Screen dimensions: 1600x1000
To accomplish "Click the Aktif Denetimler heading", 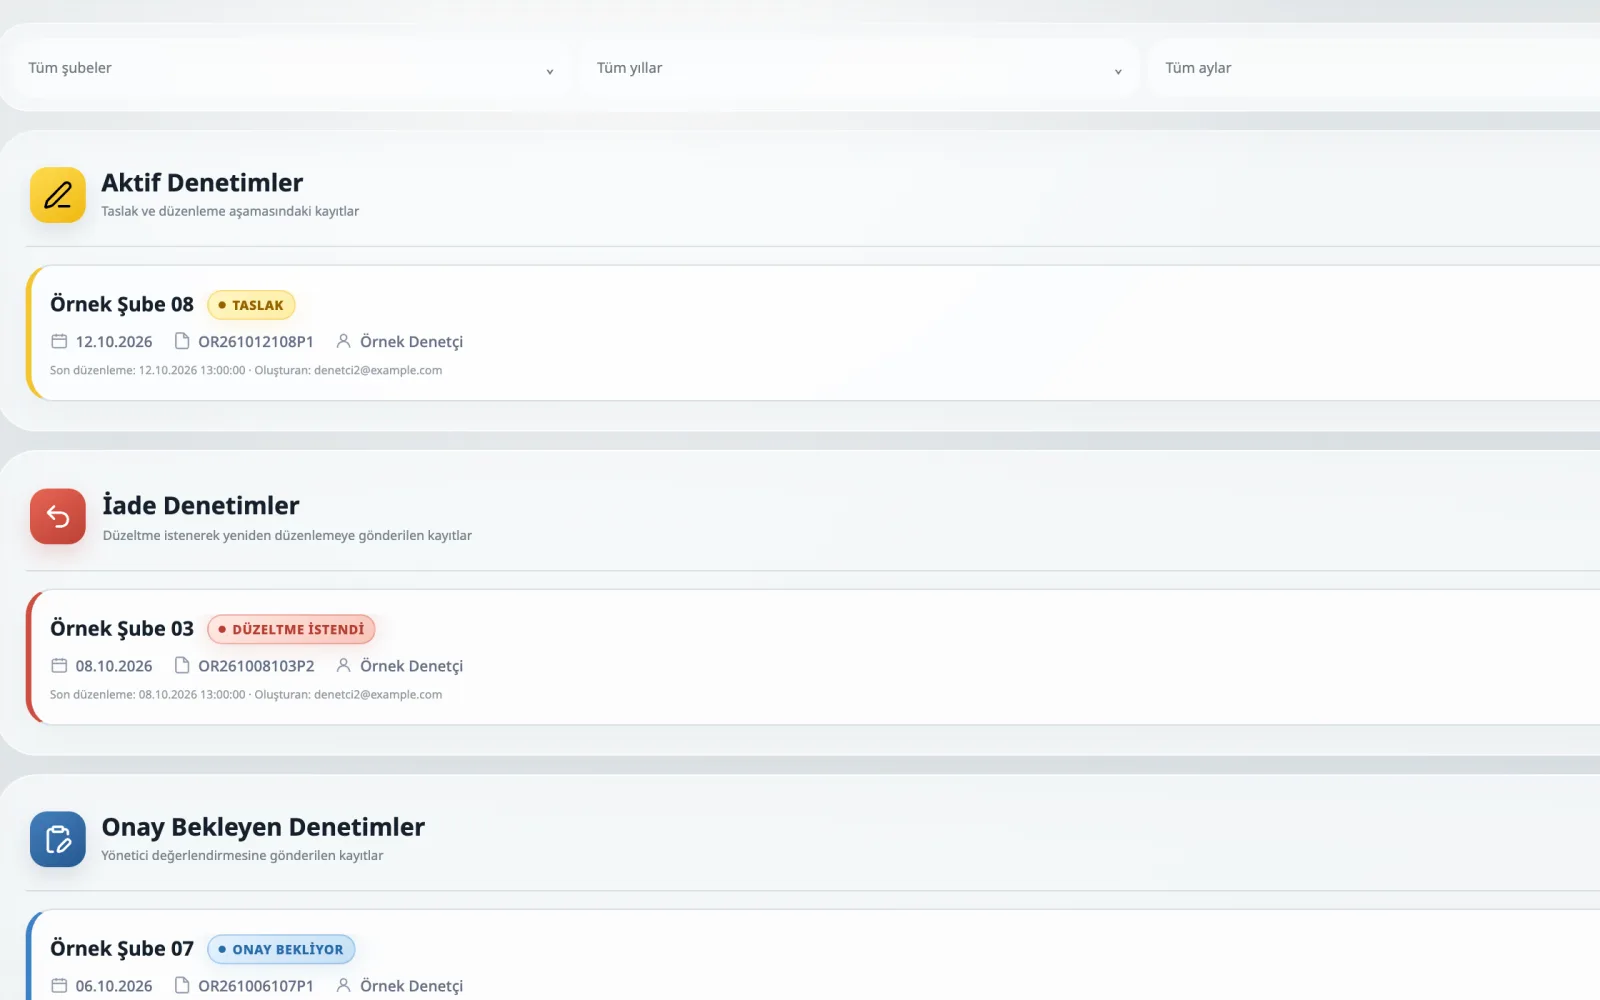I will pos(202,183).
